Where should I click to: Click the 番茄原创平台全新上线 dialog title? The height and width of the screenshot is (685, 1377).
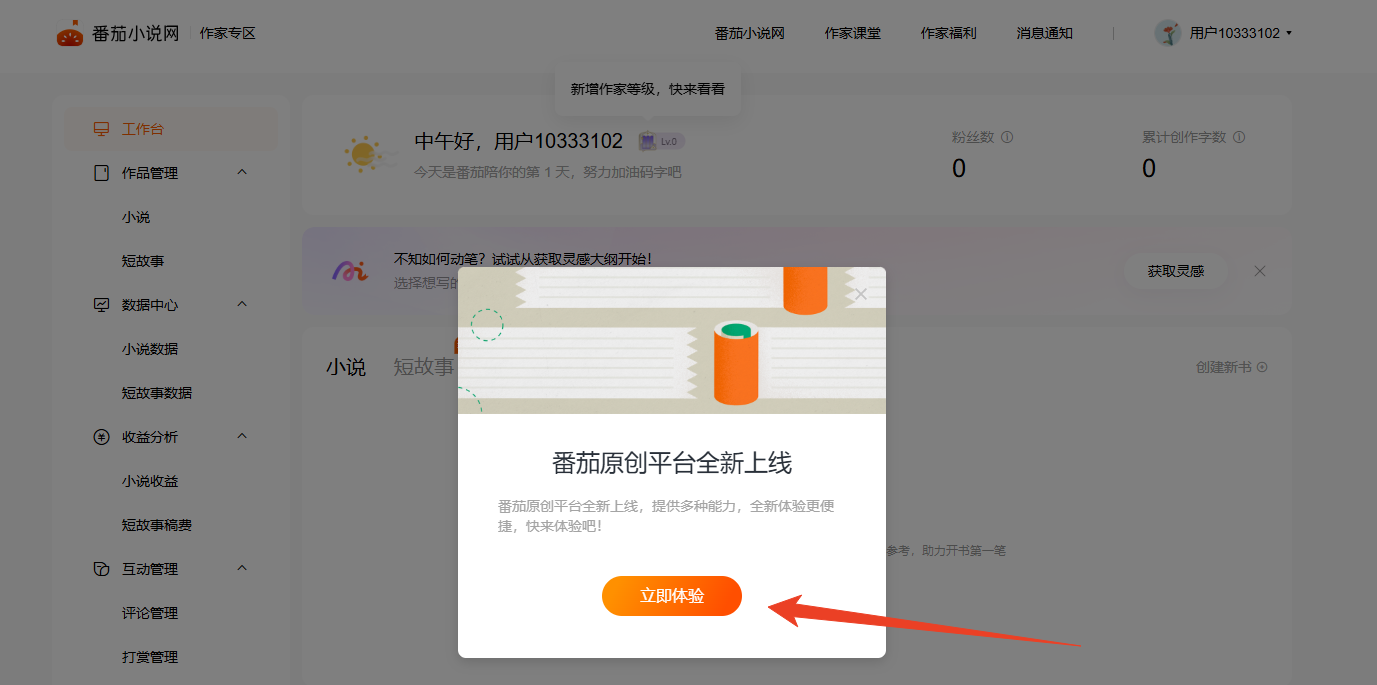tap(672, 463)
